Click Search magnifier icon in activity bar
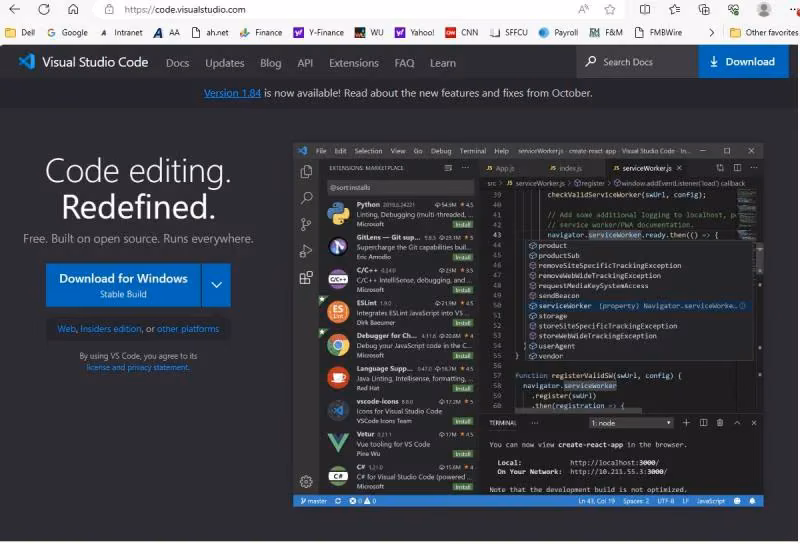 click(306, 198)
